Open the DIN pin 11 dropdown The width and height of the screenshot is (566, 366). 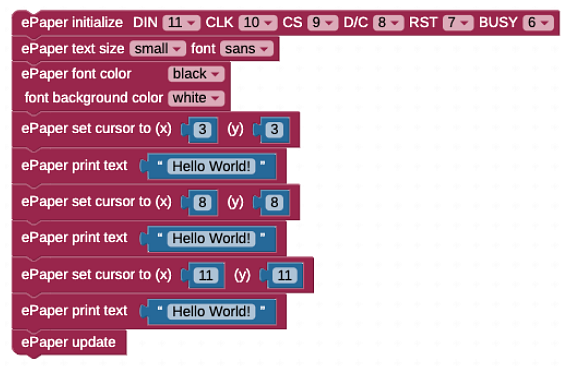(181, 23)
